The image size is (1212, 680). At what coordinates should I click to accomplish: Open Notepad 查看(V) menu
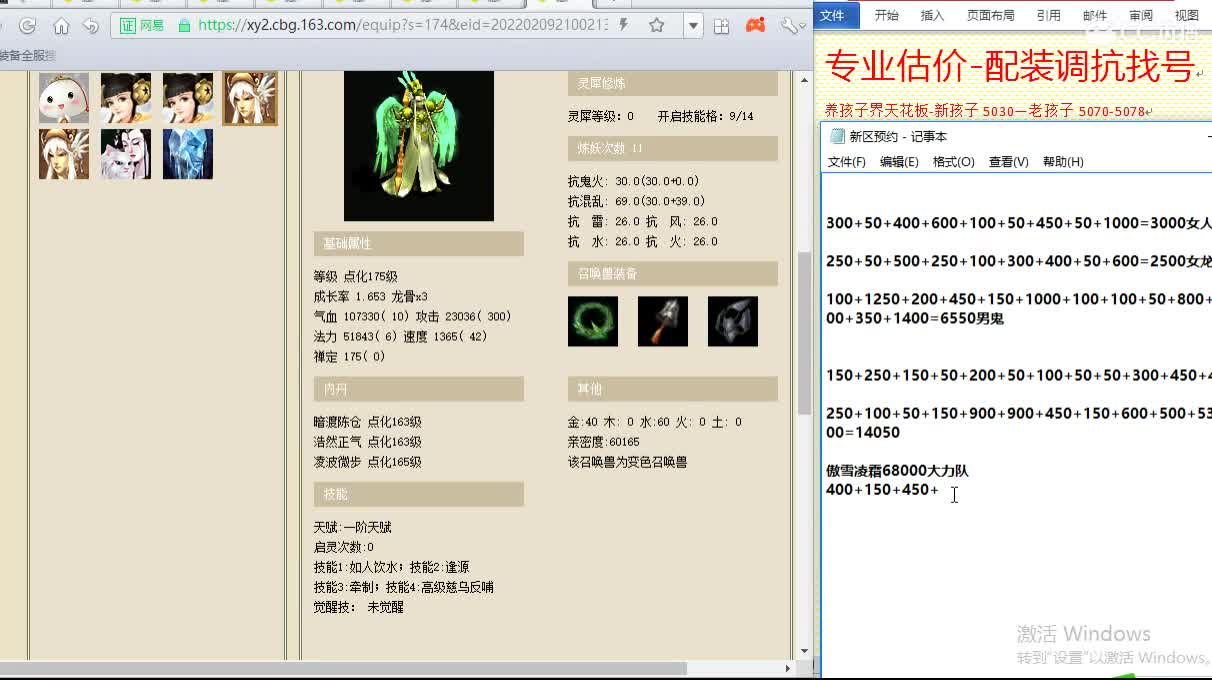(x=1008, y=162)
